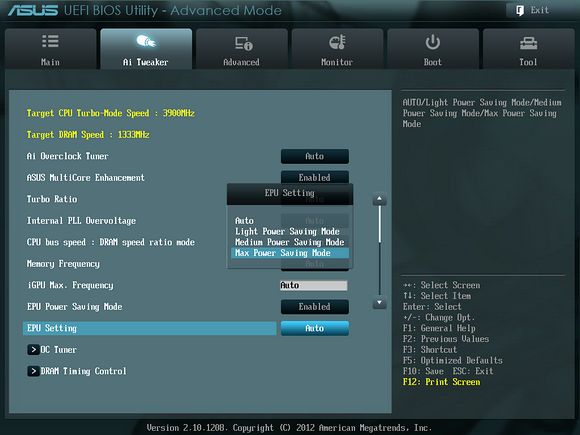This screenshot has height=435, width=580.
Task: Click the arrow icon beside OC Tuner
Action: [33, 350]
